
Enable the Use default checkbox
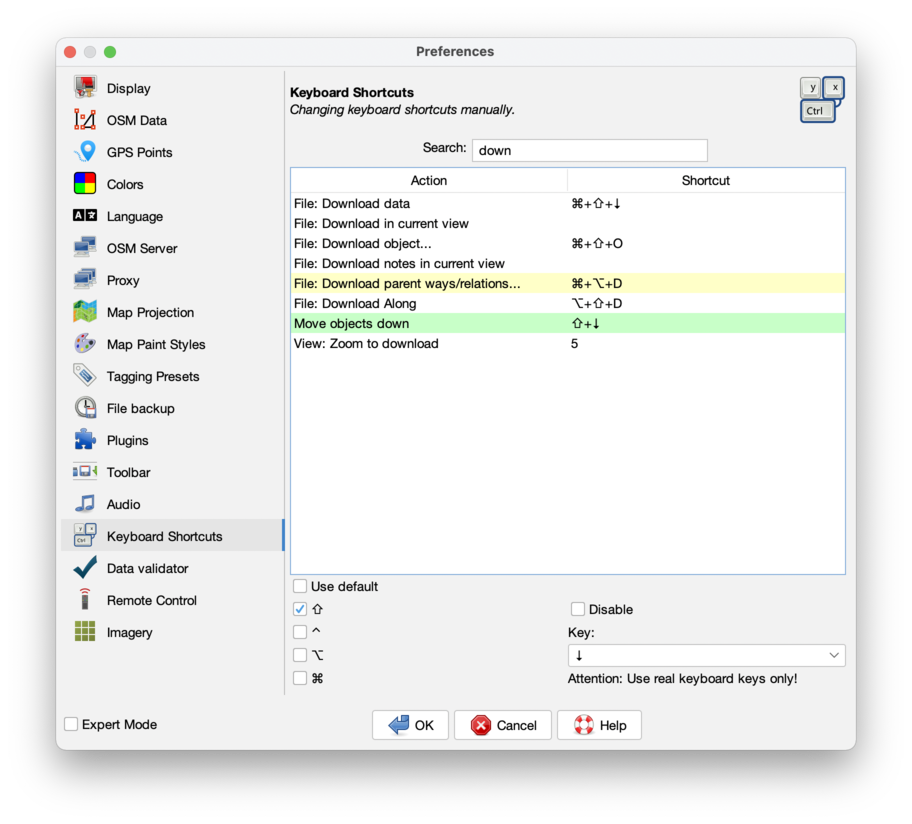pyautogui.click(x=300, y=586)
